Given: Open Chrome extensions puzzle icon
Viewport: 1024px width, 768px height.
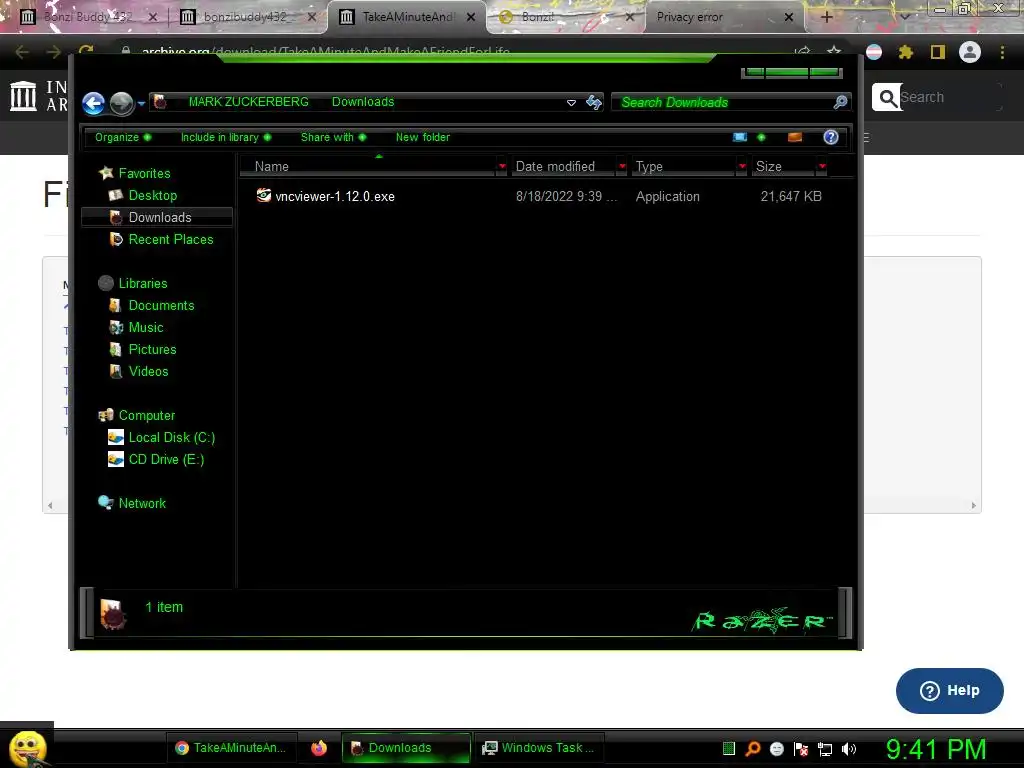Looking at the screenshot, I should coord(906,52).
